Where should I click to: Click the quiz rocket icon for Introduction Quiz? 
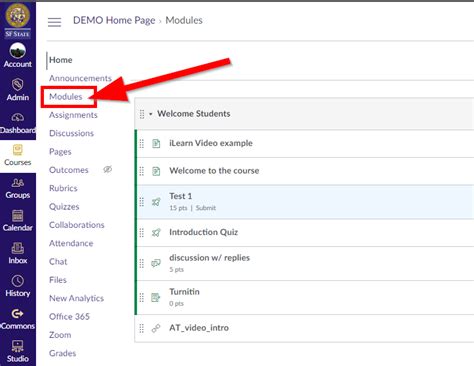coord(156,232)
